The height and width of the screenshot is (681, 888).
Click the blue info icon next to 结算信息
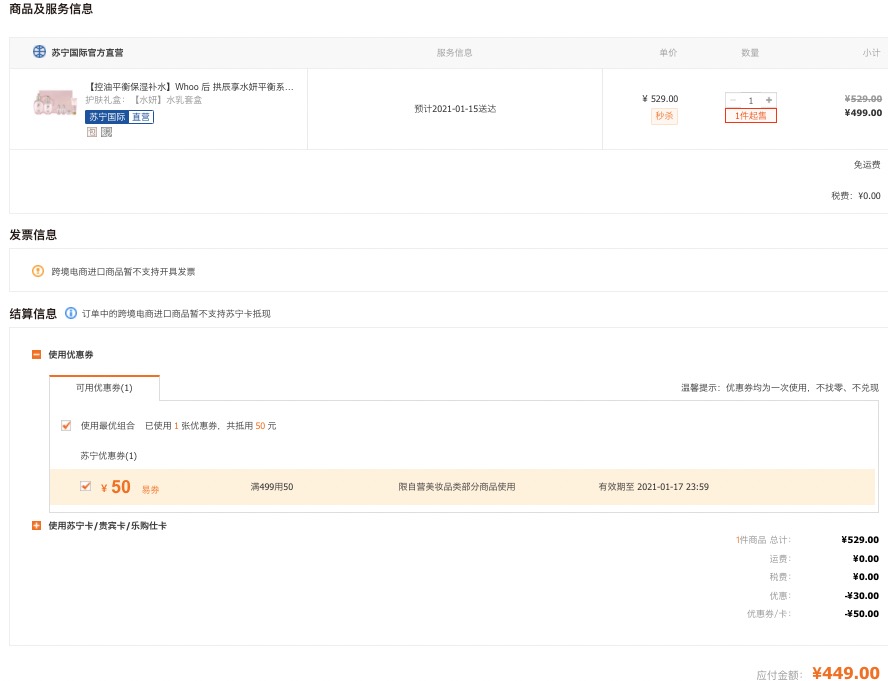tap(71, 313)
